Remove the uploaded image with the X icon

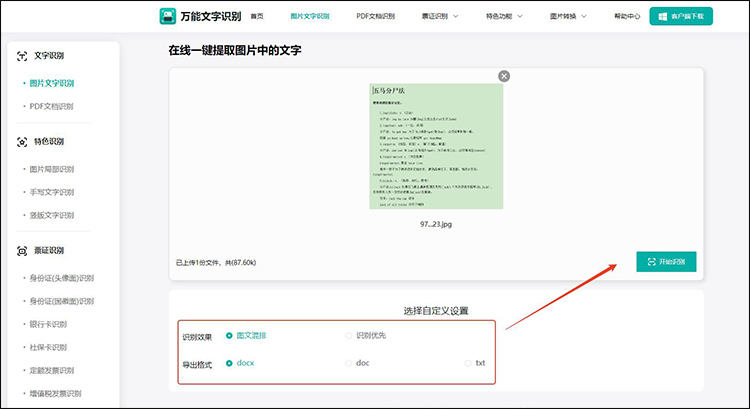[504, 76]
